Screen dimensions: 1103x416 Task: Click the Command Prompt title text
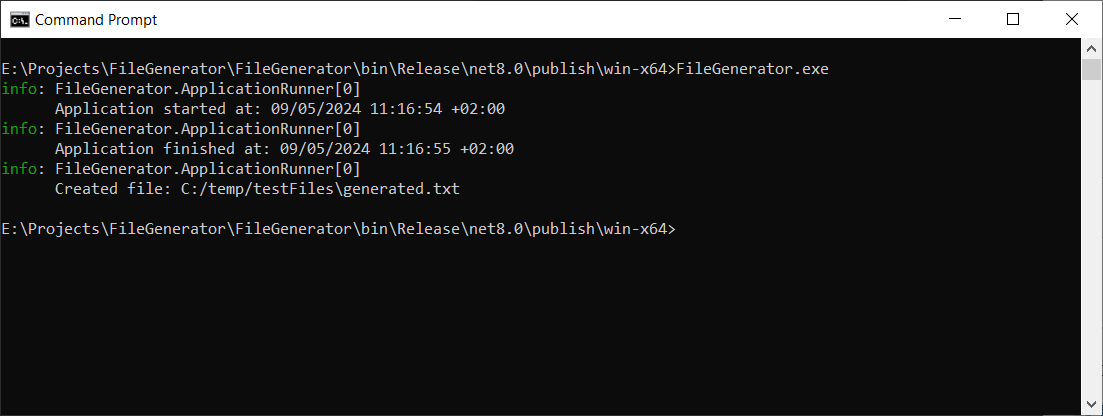coord(96,20)
